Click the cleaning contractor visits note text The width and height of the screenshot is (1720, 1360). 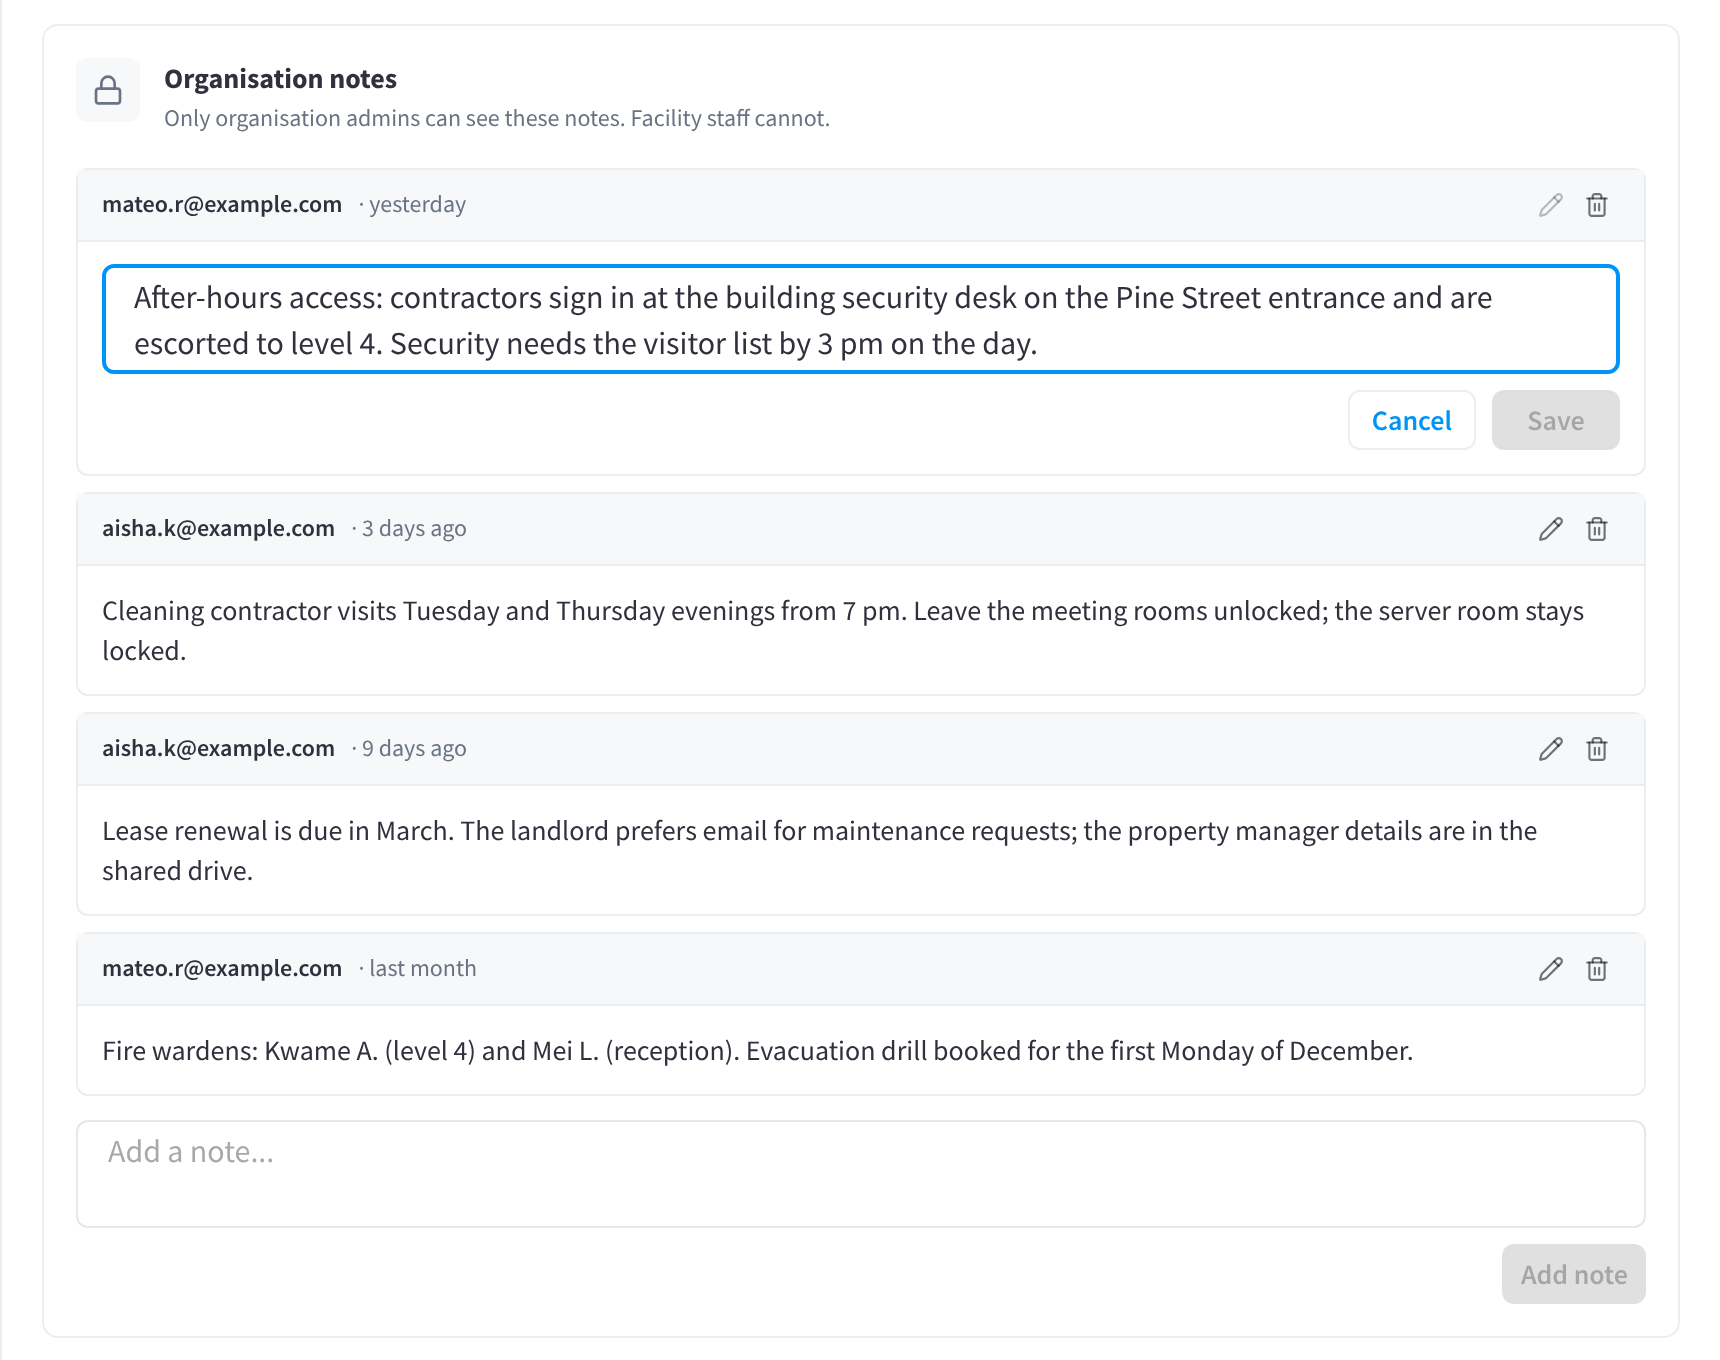pos(843,631)
